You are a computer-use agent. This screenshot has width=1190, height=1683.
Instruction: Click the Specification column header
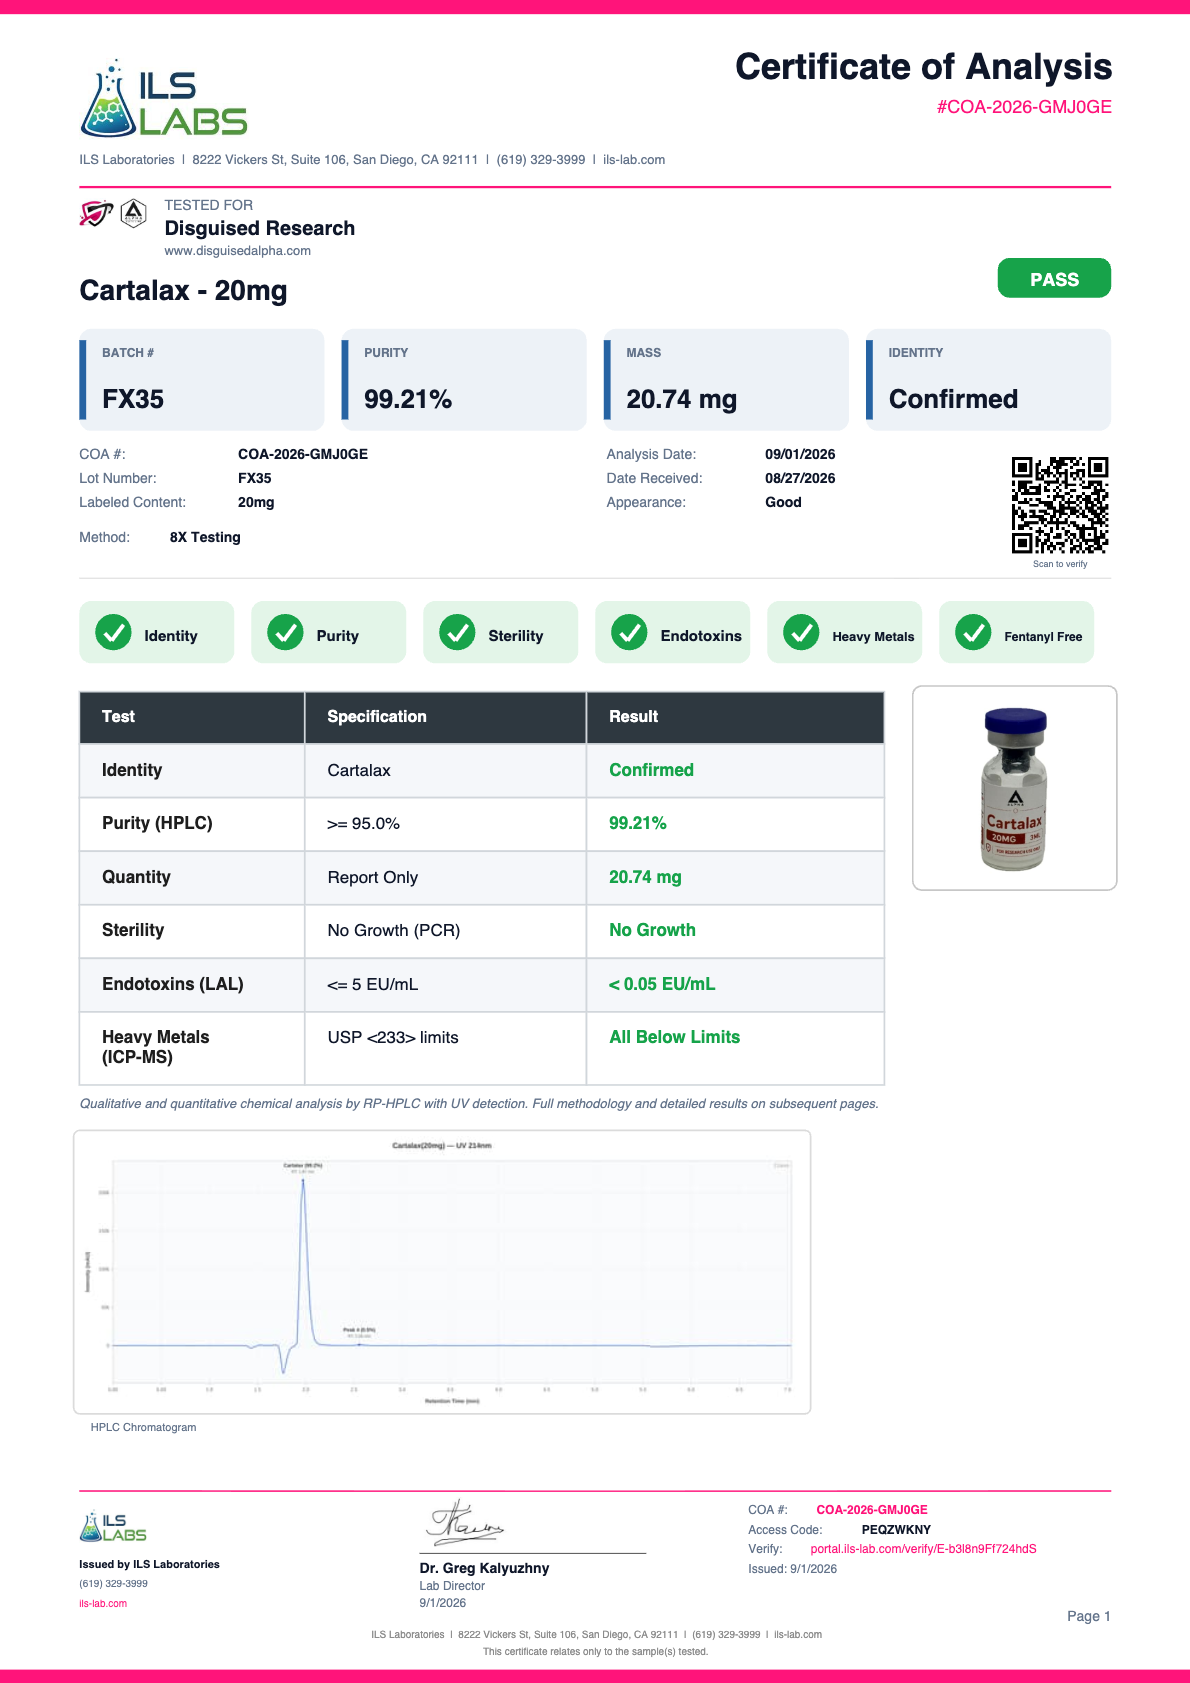(x=445, y=717)
